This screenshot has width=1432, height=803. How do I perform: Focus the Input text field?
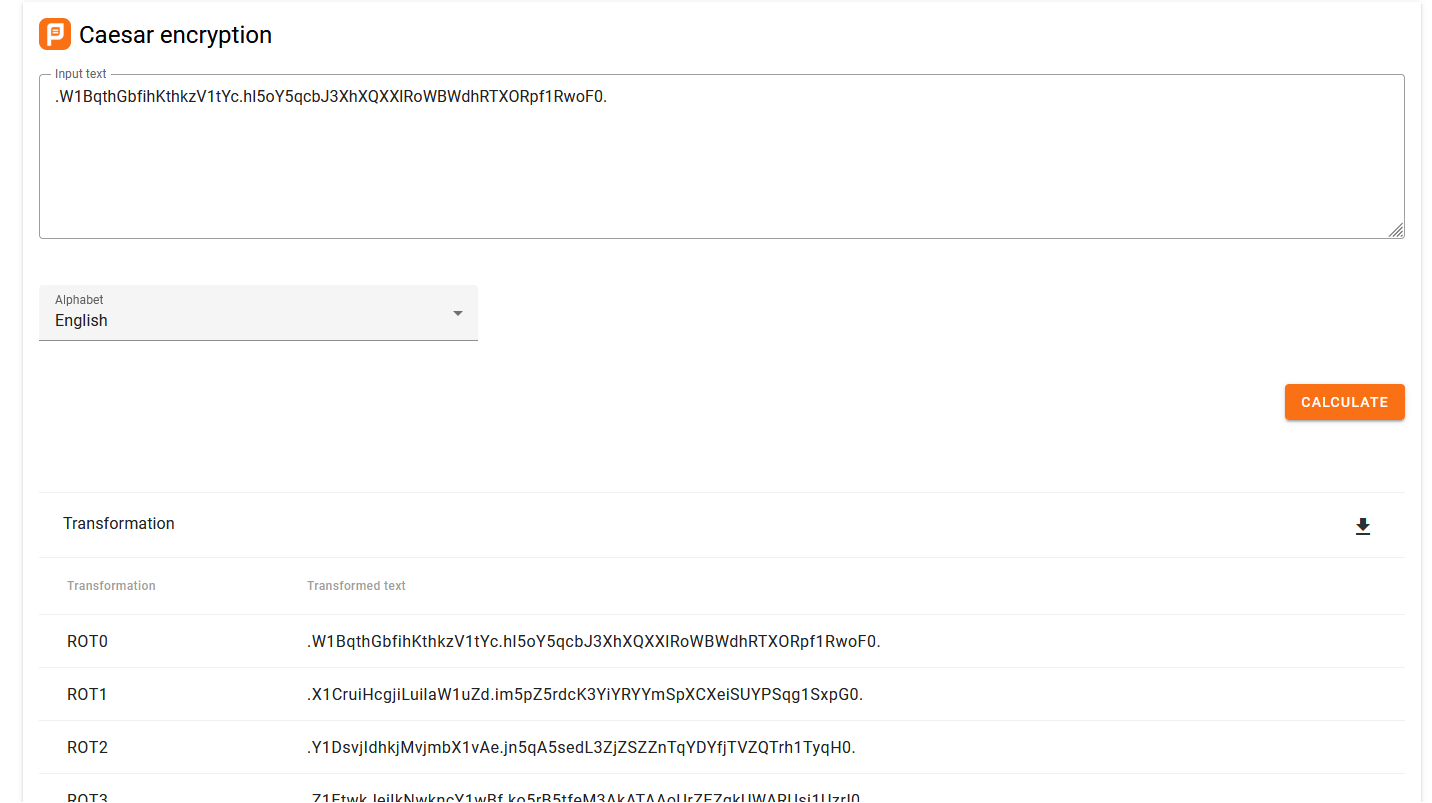click(x=721, y=156)
